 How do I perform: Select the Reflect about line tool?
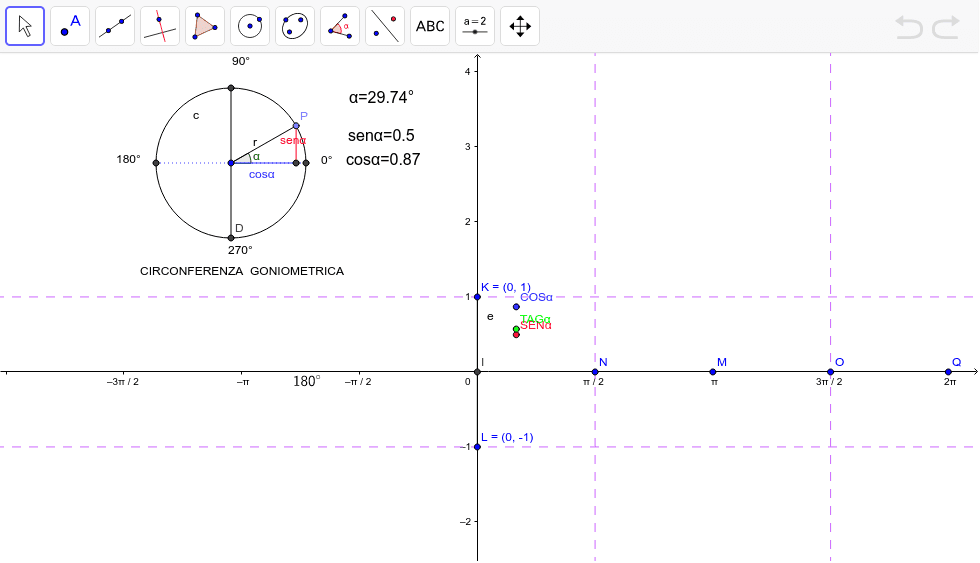[x=385, y=26]
